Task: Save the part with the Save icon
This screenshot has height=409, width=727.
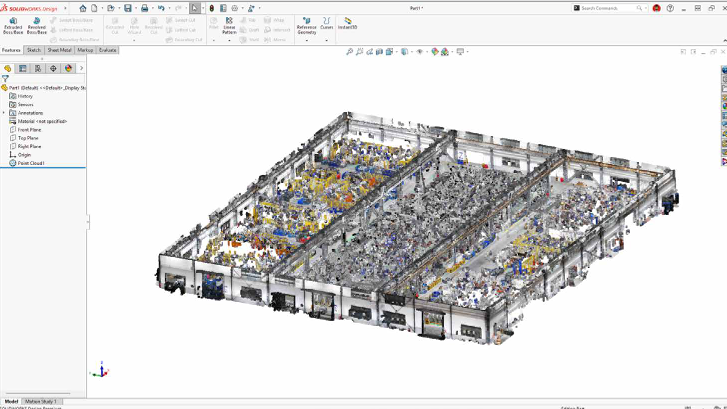Action: coord(128,8)
